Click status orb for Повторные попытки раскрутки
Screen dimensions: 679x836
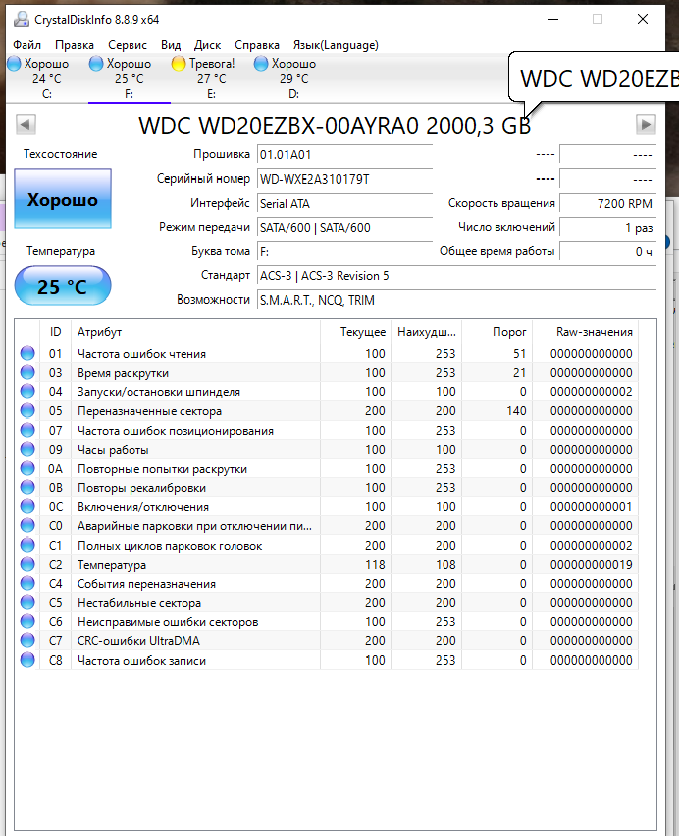tap(28, 468)
